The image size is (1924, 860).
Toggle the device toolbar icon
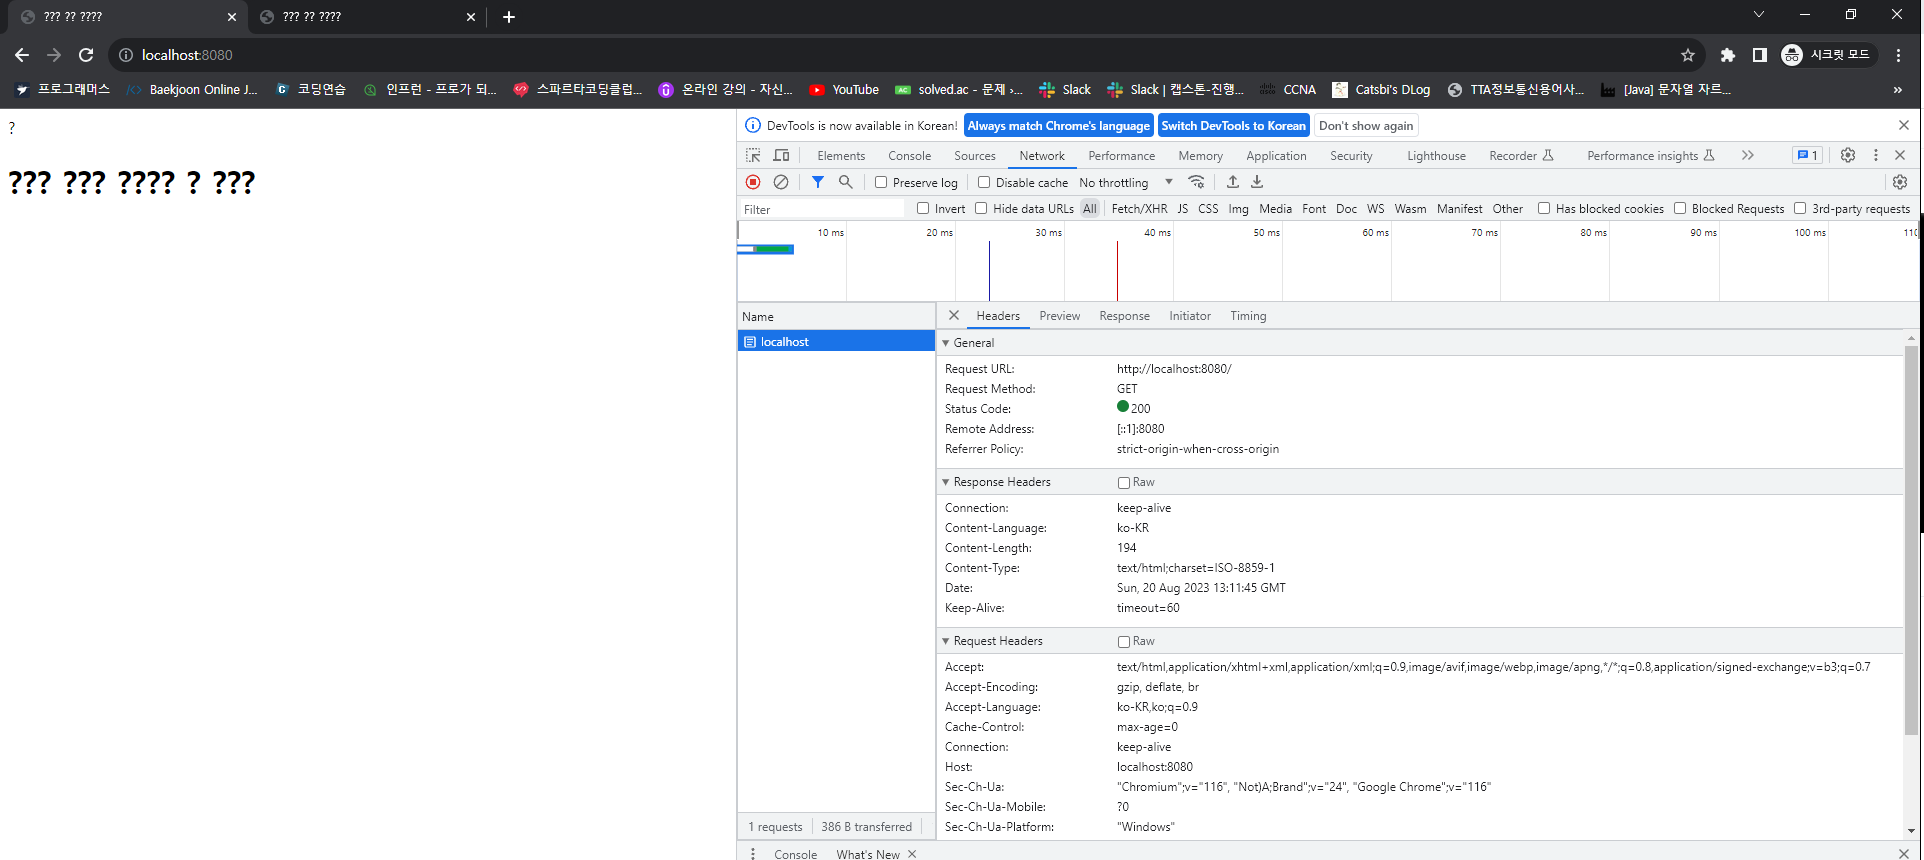coord(782,155)
